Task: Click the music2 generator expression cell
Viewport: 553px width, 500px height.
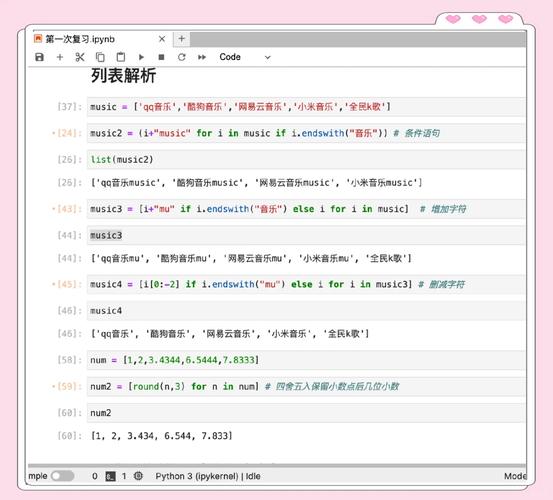Action: coord(306,133)
